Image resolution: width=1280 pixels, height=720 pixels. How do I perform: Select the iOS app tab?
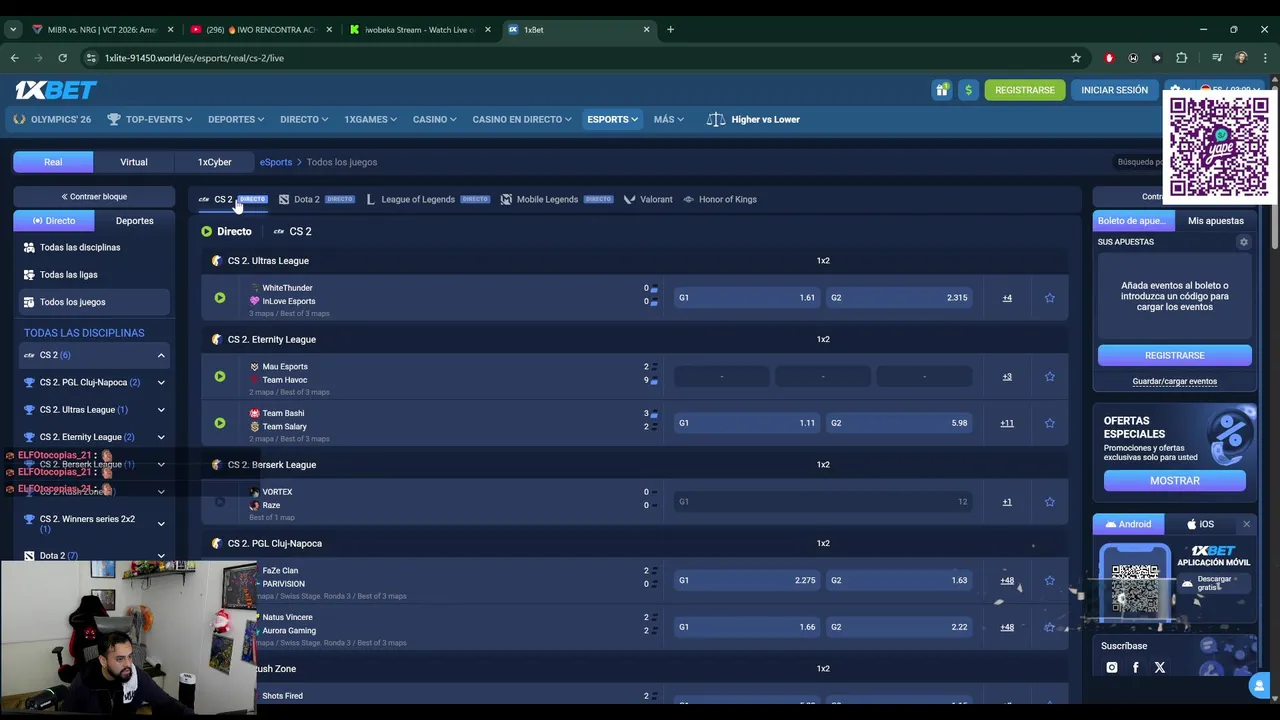[x=1200, y=524]
